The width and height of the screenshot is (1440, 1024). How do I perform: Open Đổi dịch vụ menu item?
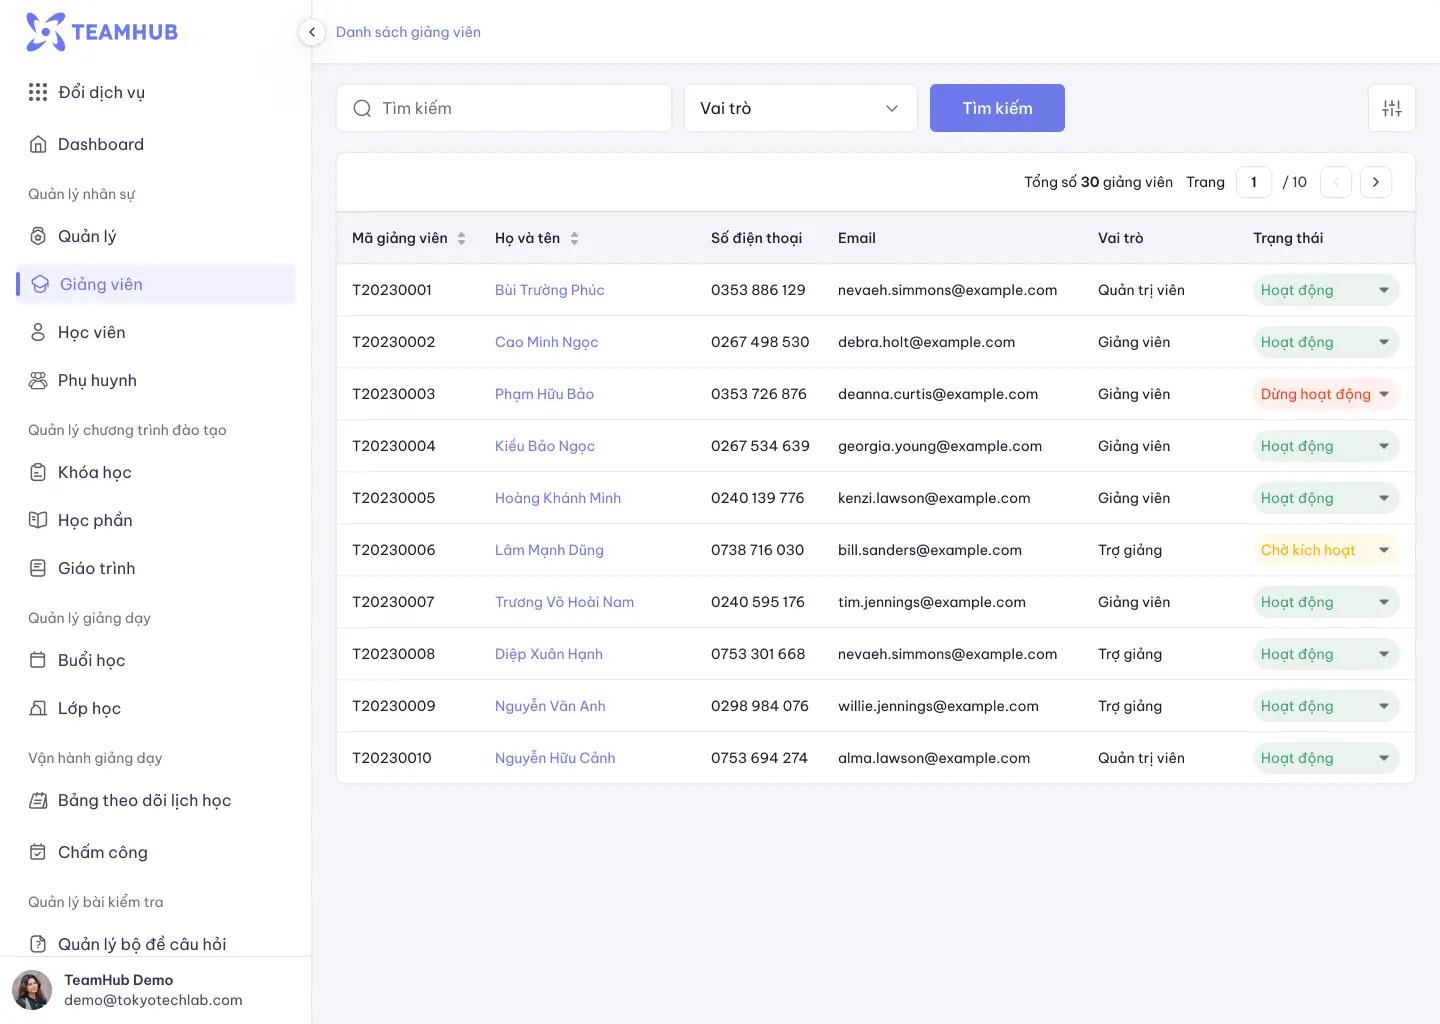(156, 92)
